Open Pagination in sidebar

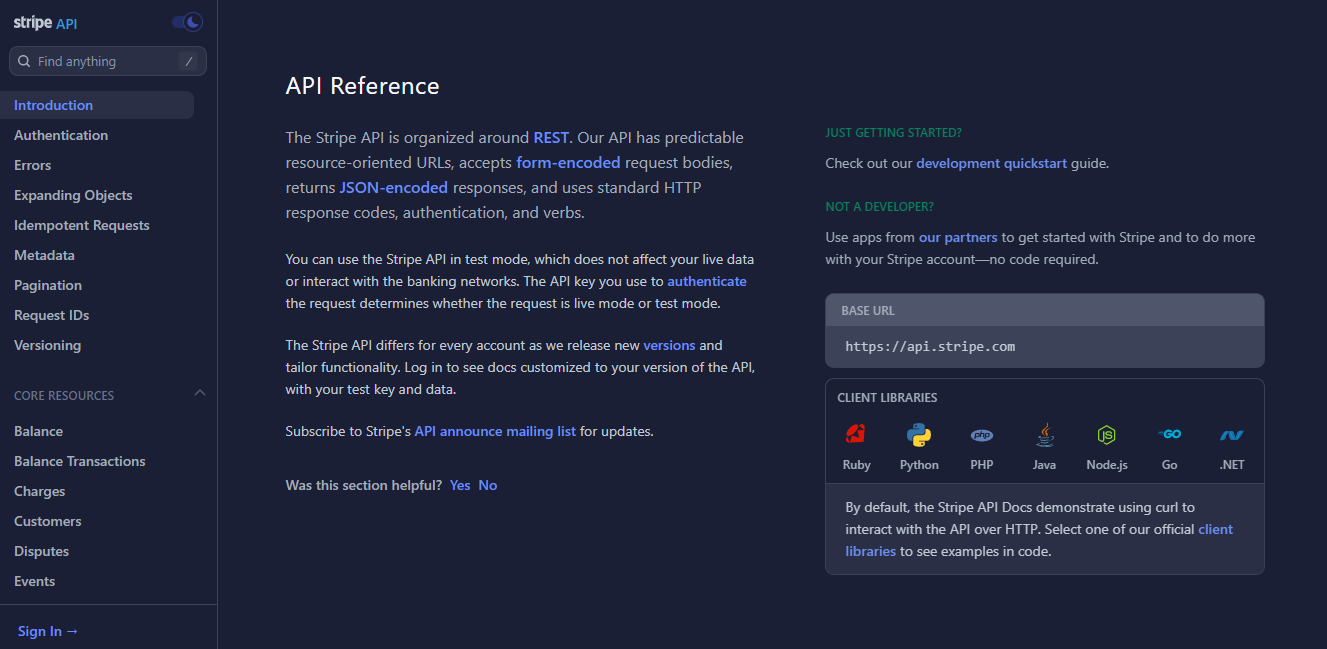click(x=48, y=285)
